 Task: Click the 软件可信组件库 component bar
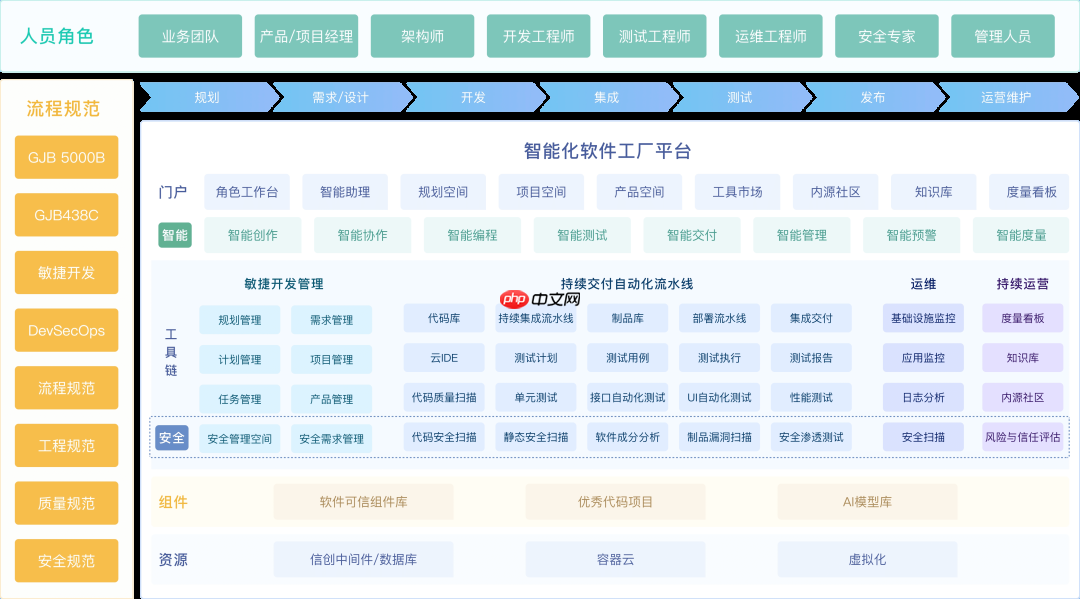362,502
